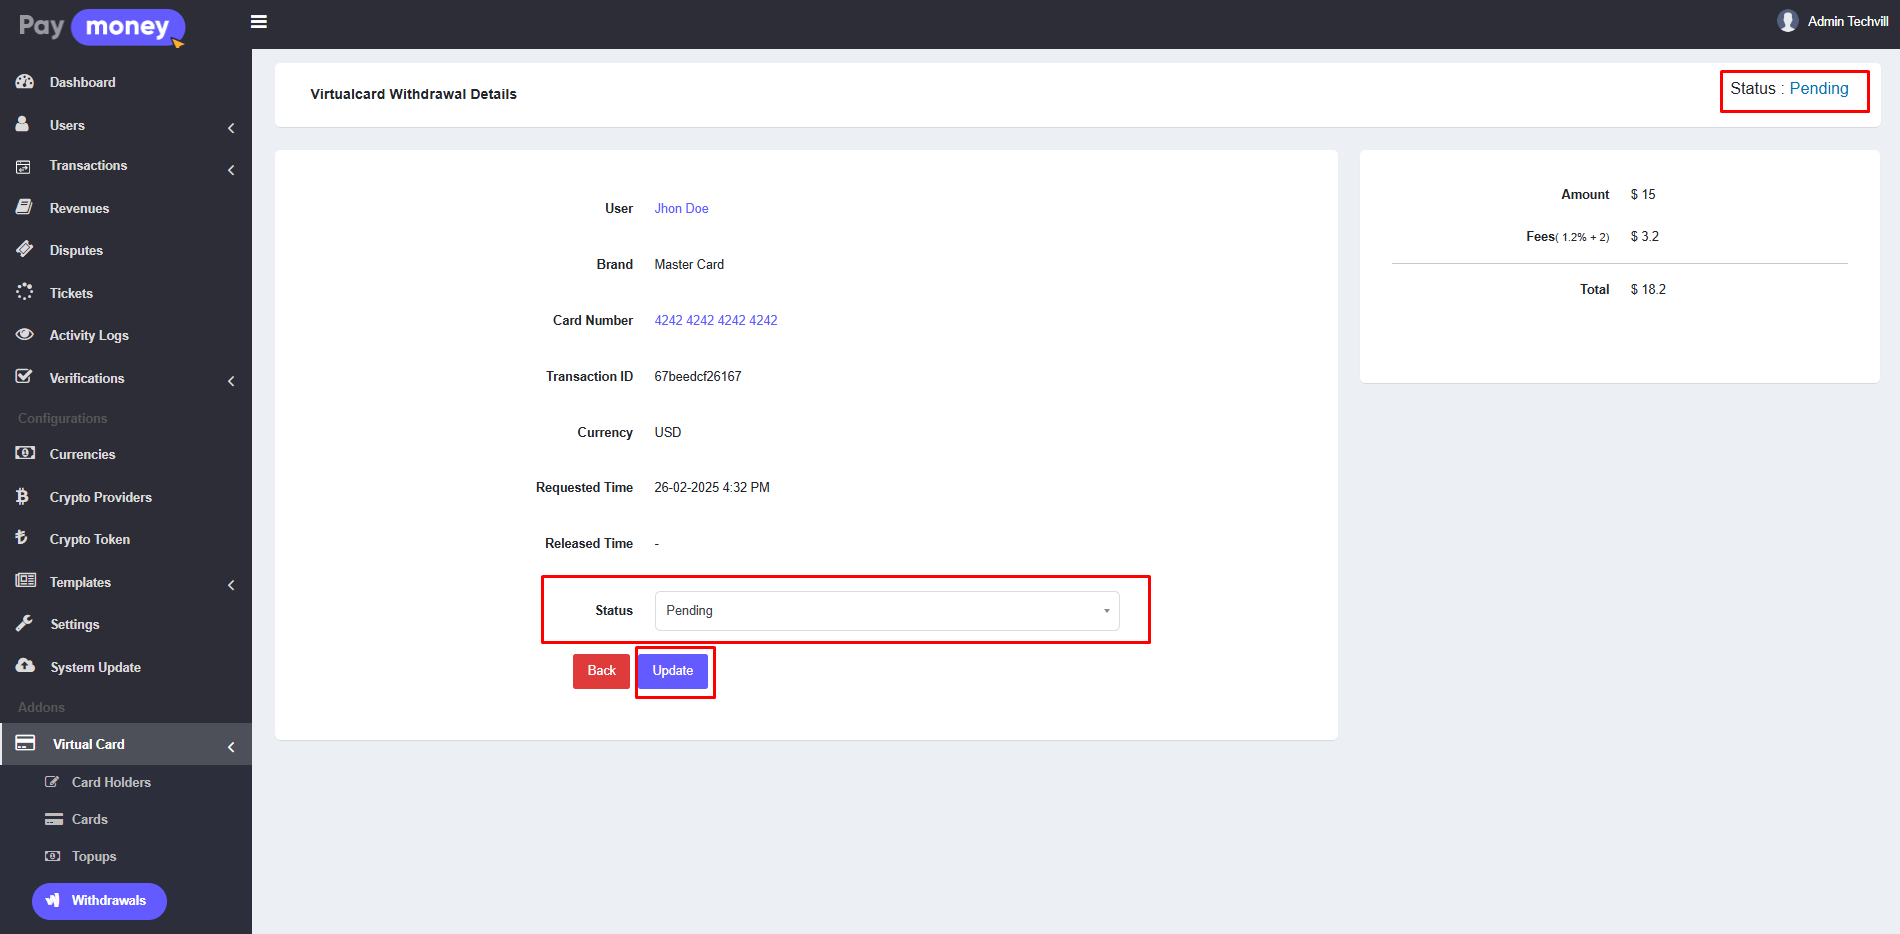1900x934 pixels.
Task: Click the hamburger menu icon
Action: coord(259,22)
